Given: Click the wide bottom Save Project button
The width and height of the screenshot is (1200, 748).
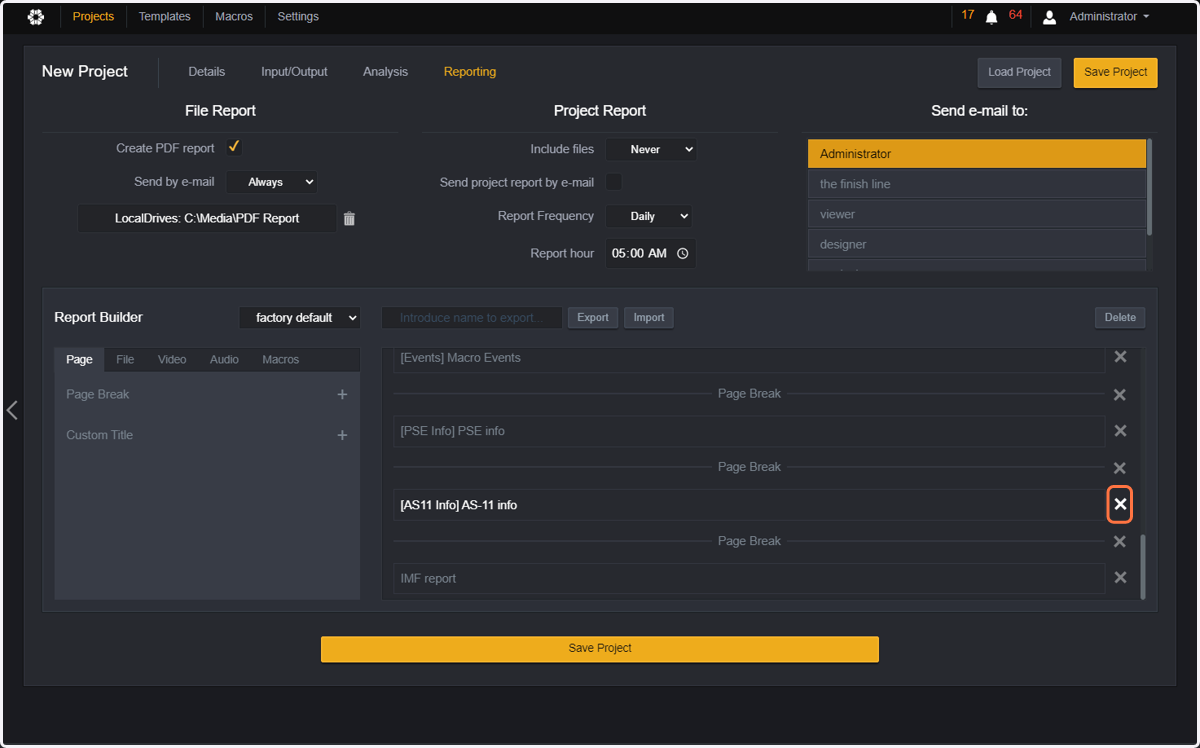Looking at the screenshot, I should (600, 648).
